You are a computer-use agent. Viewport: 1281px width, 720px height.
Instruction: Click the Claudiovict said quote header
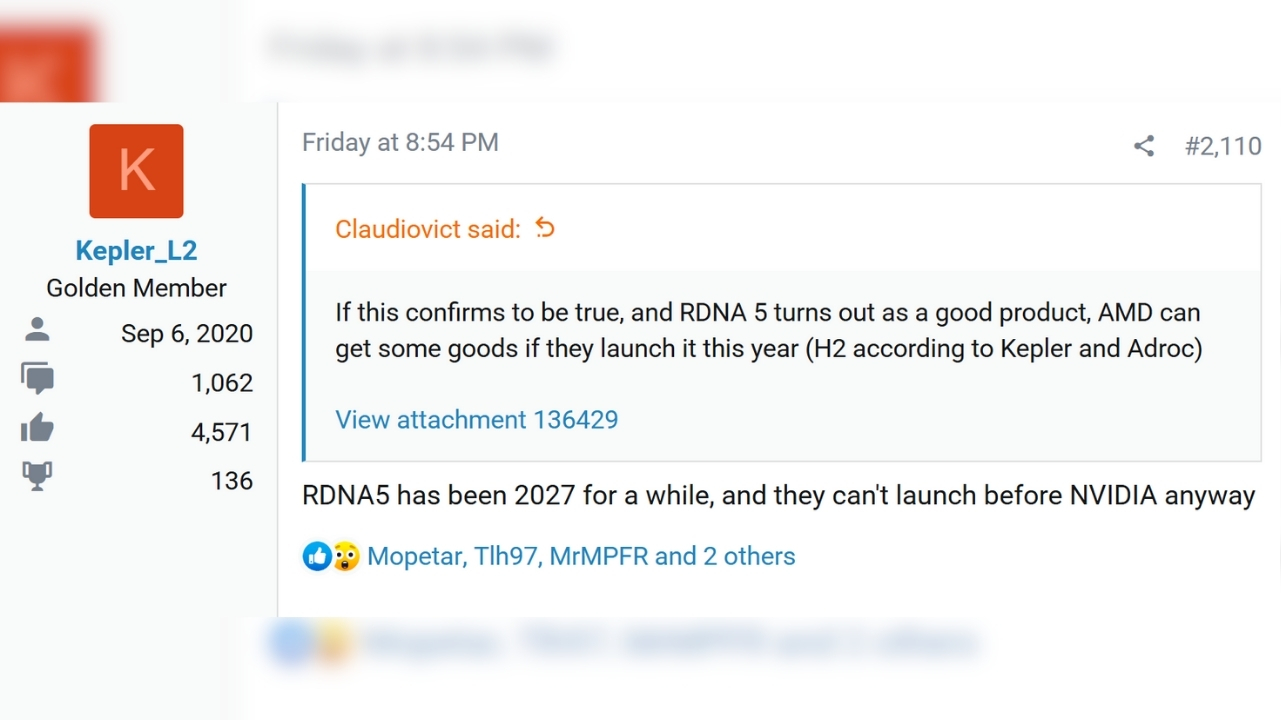[427, 229]
